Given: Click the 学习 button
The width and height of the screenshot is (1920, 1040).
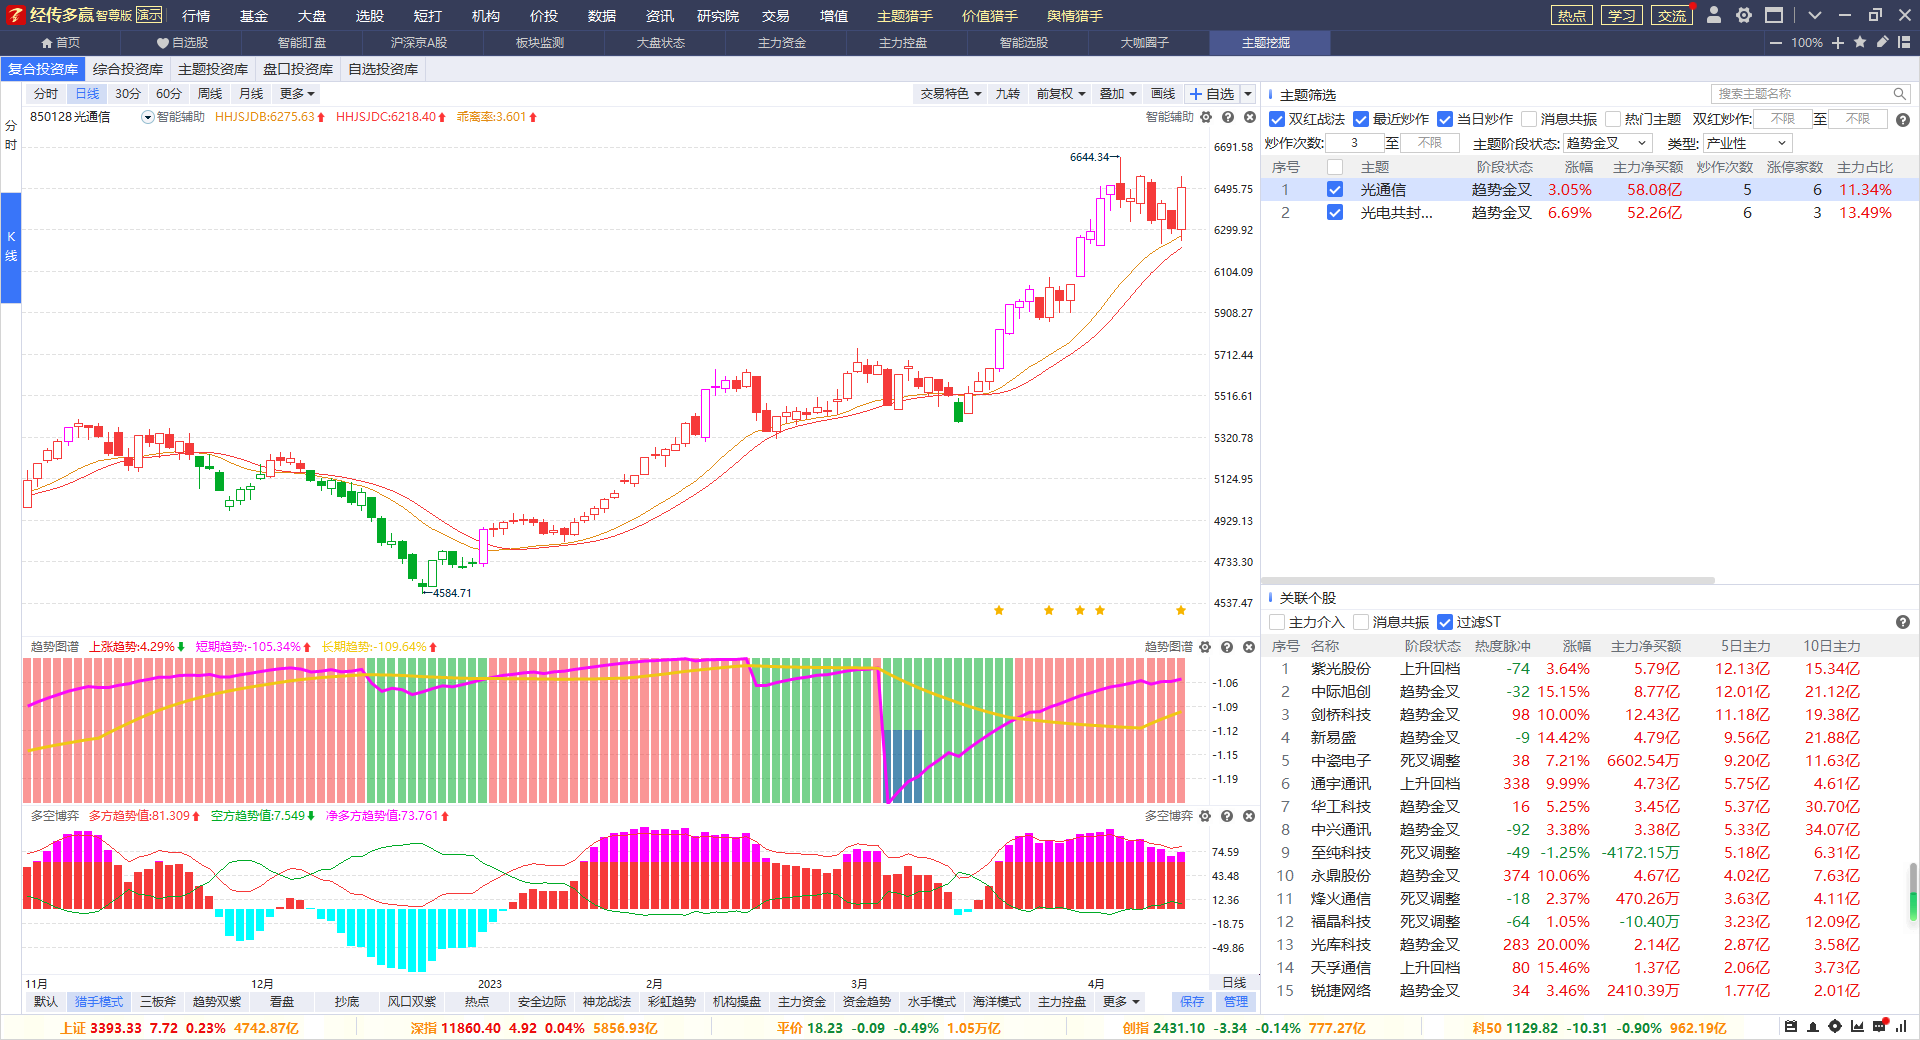Looking at the screenshot, I should click(1622, 15).
